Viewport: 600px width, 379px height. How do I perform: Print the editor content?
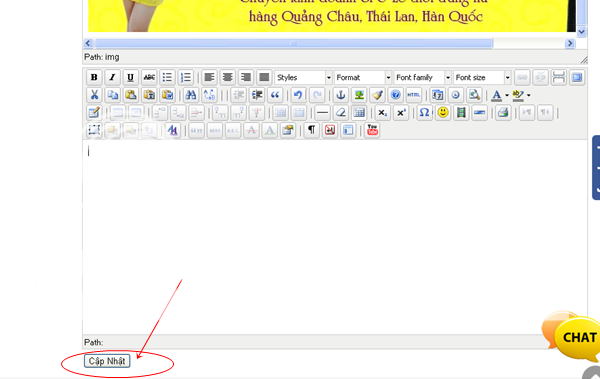coord(503,113)
